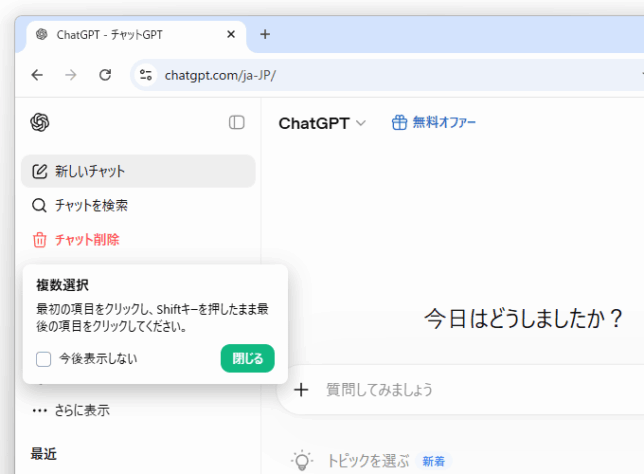Screen dimensions: 644x474
Task: Open site information icon in address bar
Action: (146, 75)
